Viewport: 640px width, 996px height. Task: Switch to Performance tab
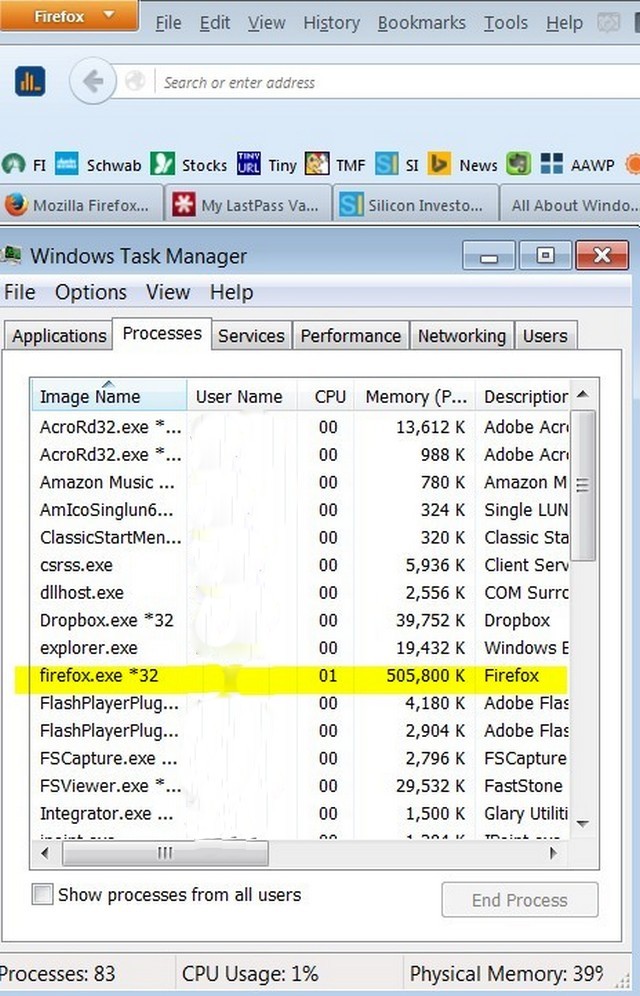[x=350, y=335]
